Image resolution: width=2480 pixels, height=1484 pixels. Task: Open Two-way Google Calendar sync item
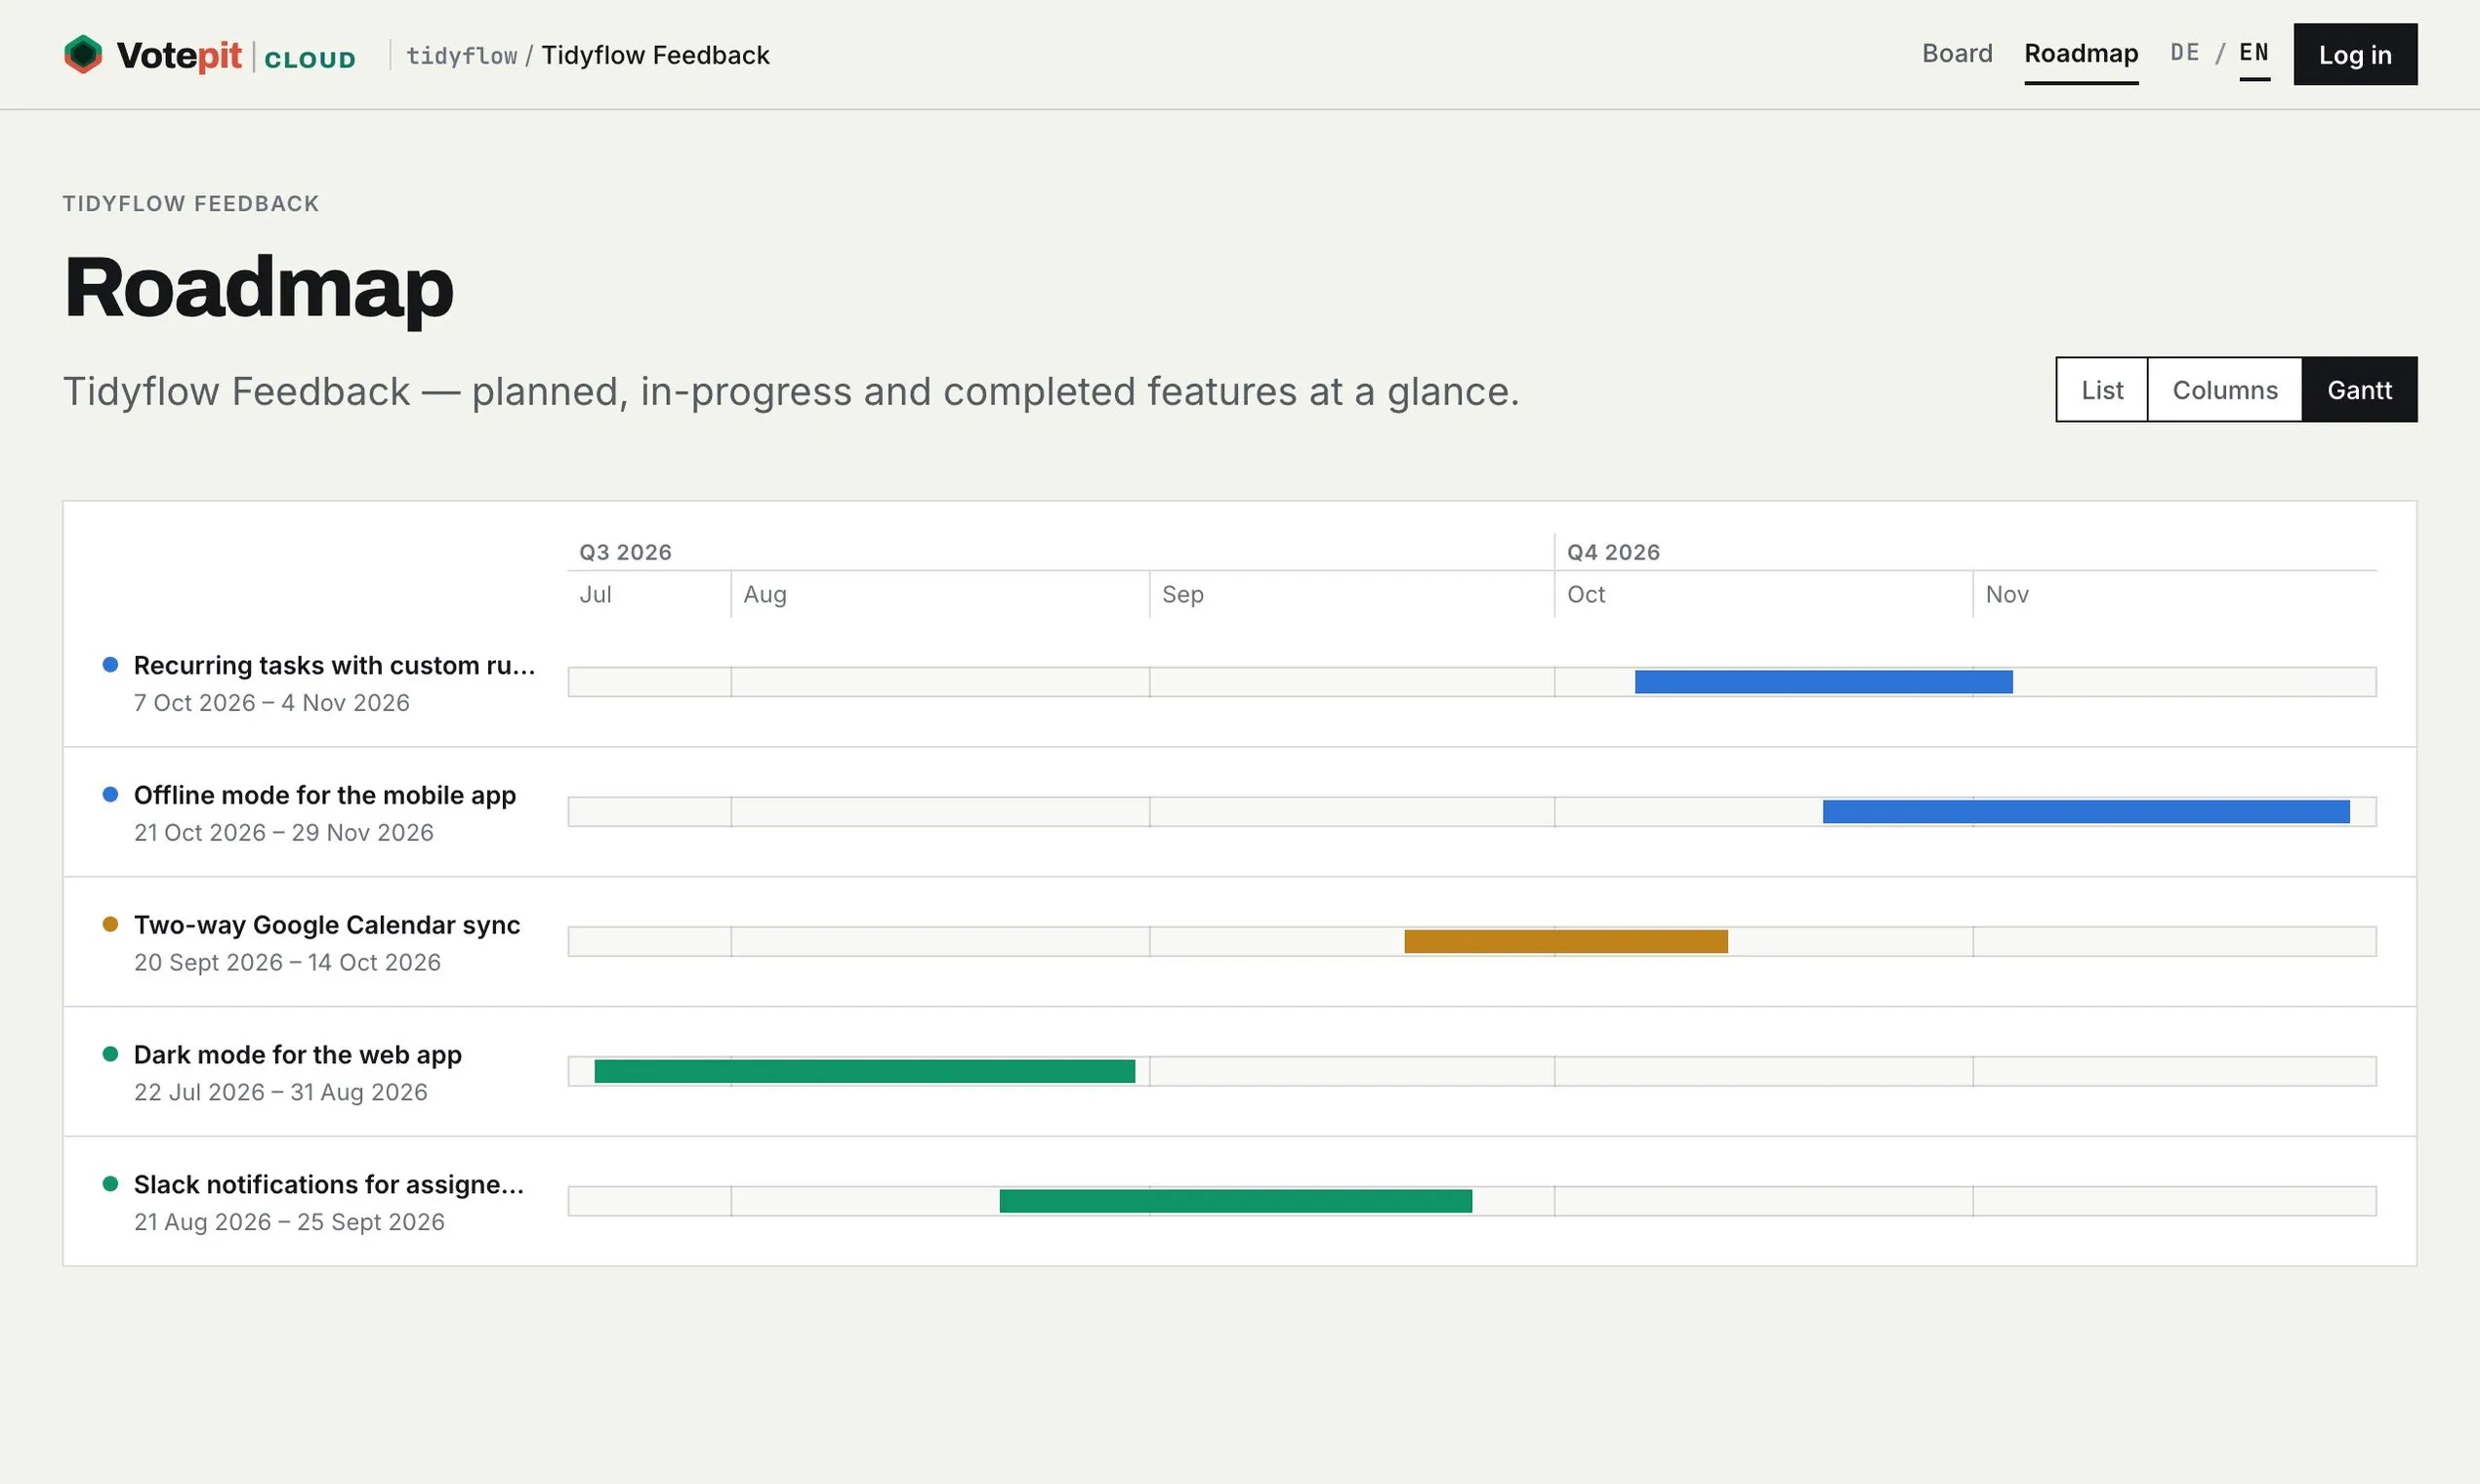(327, 926)
